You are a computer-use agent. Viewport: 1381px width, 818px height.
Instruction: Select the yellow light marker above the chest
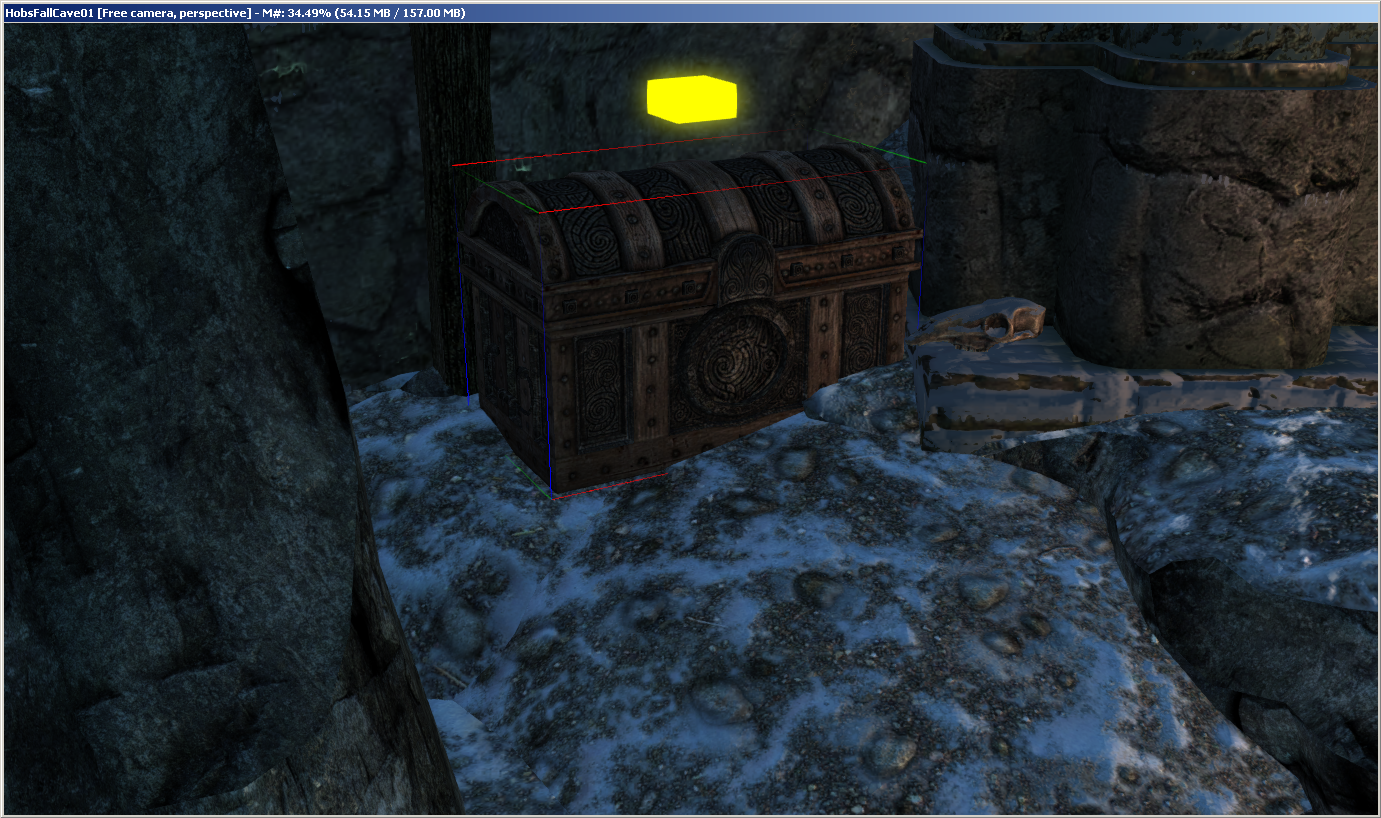690,98
